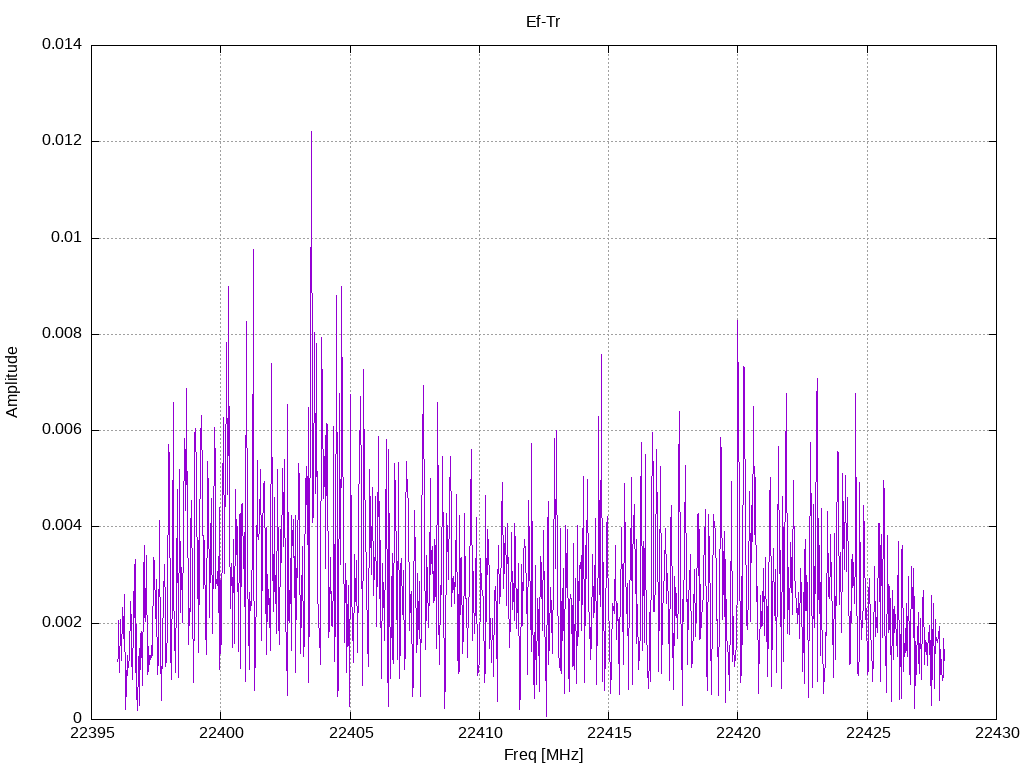Click the y-axis tick value 0.014
The height and width of the screenshot is (768, 1024).
click(62, 44)
